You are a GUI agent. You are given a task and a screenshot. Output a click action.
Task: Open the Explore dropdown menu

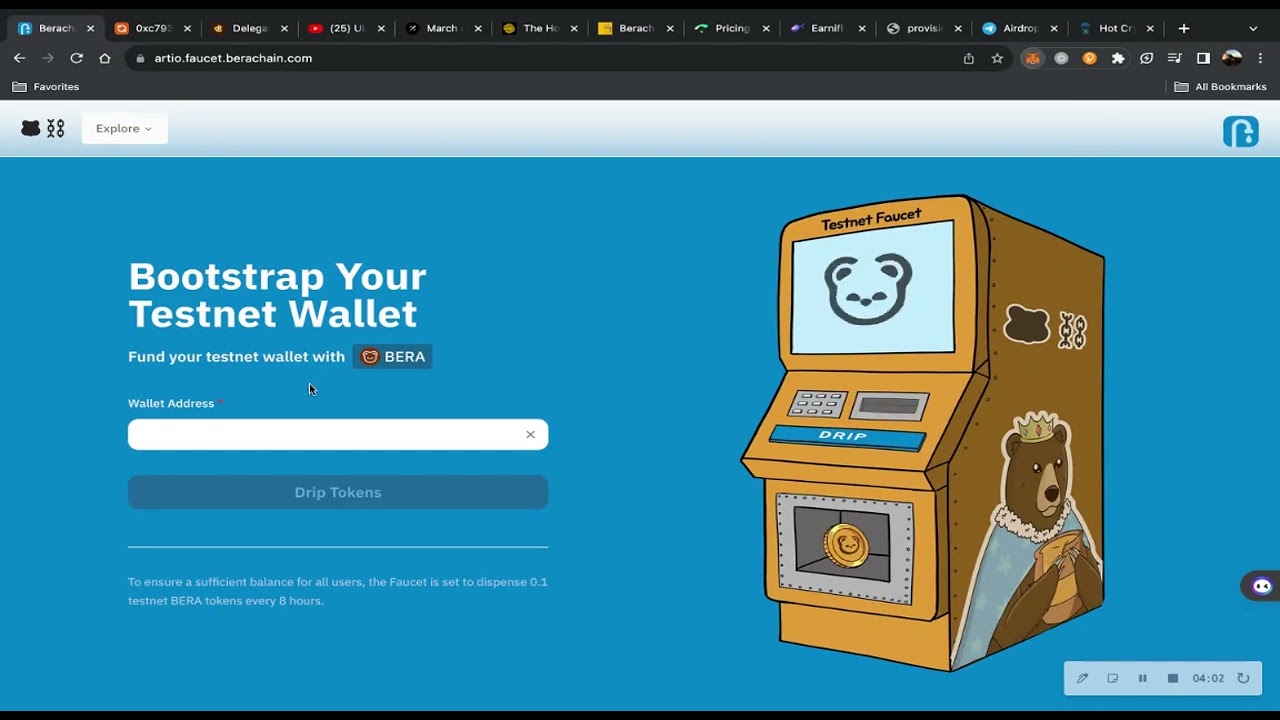point(124,128)
